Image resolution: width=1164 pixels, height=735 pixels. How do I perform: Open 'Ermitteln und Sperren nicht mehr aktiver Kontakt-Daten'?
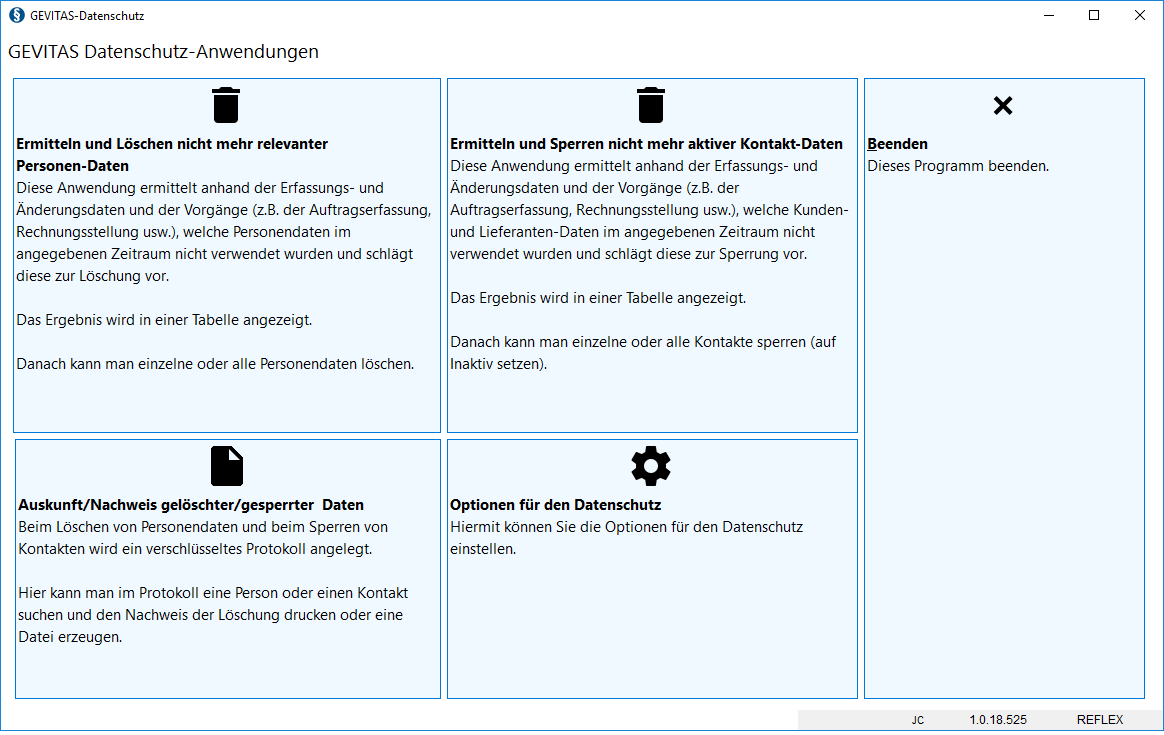[x=647, y=144]
